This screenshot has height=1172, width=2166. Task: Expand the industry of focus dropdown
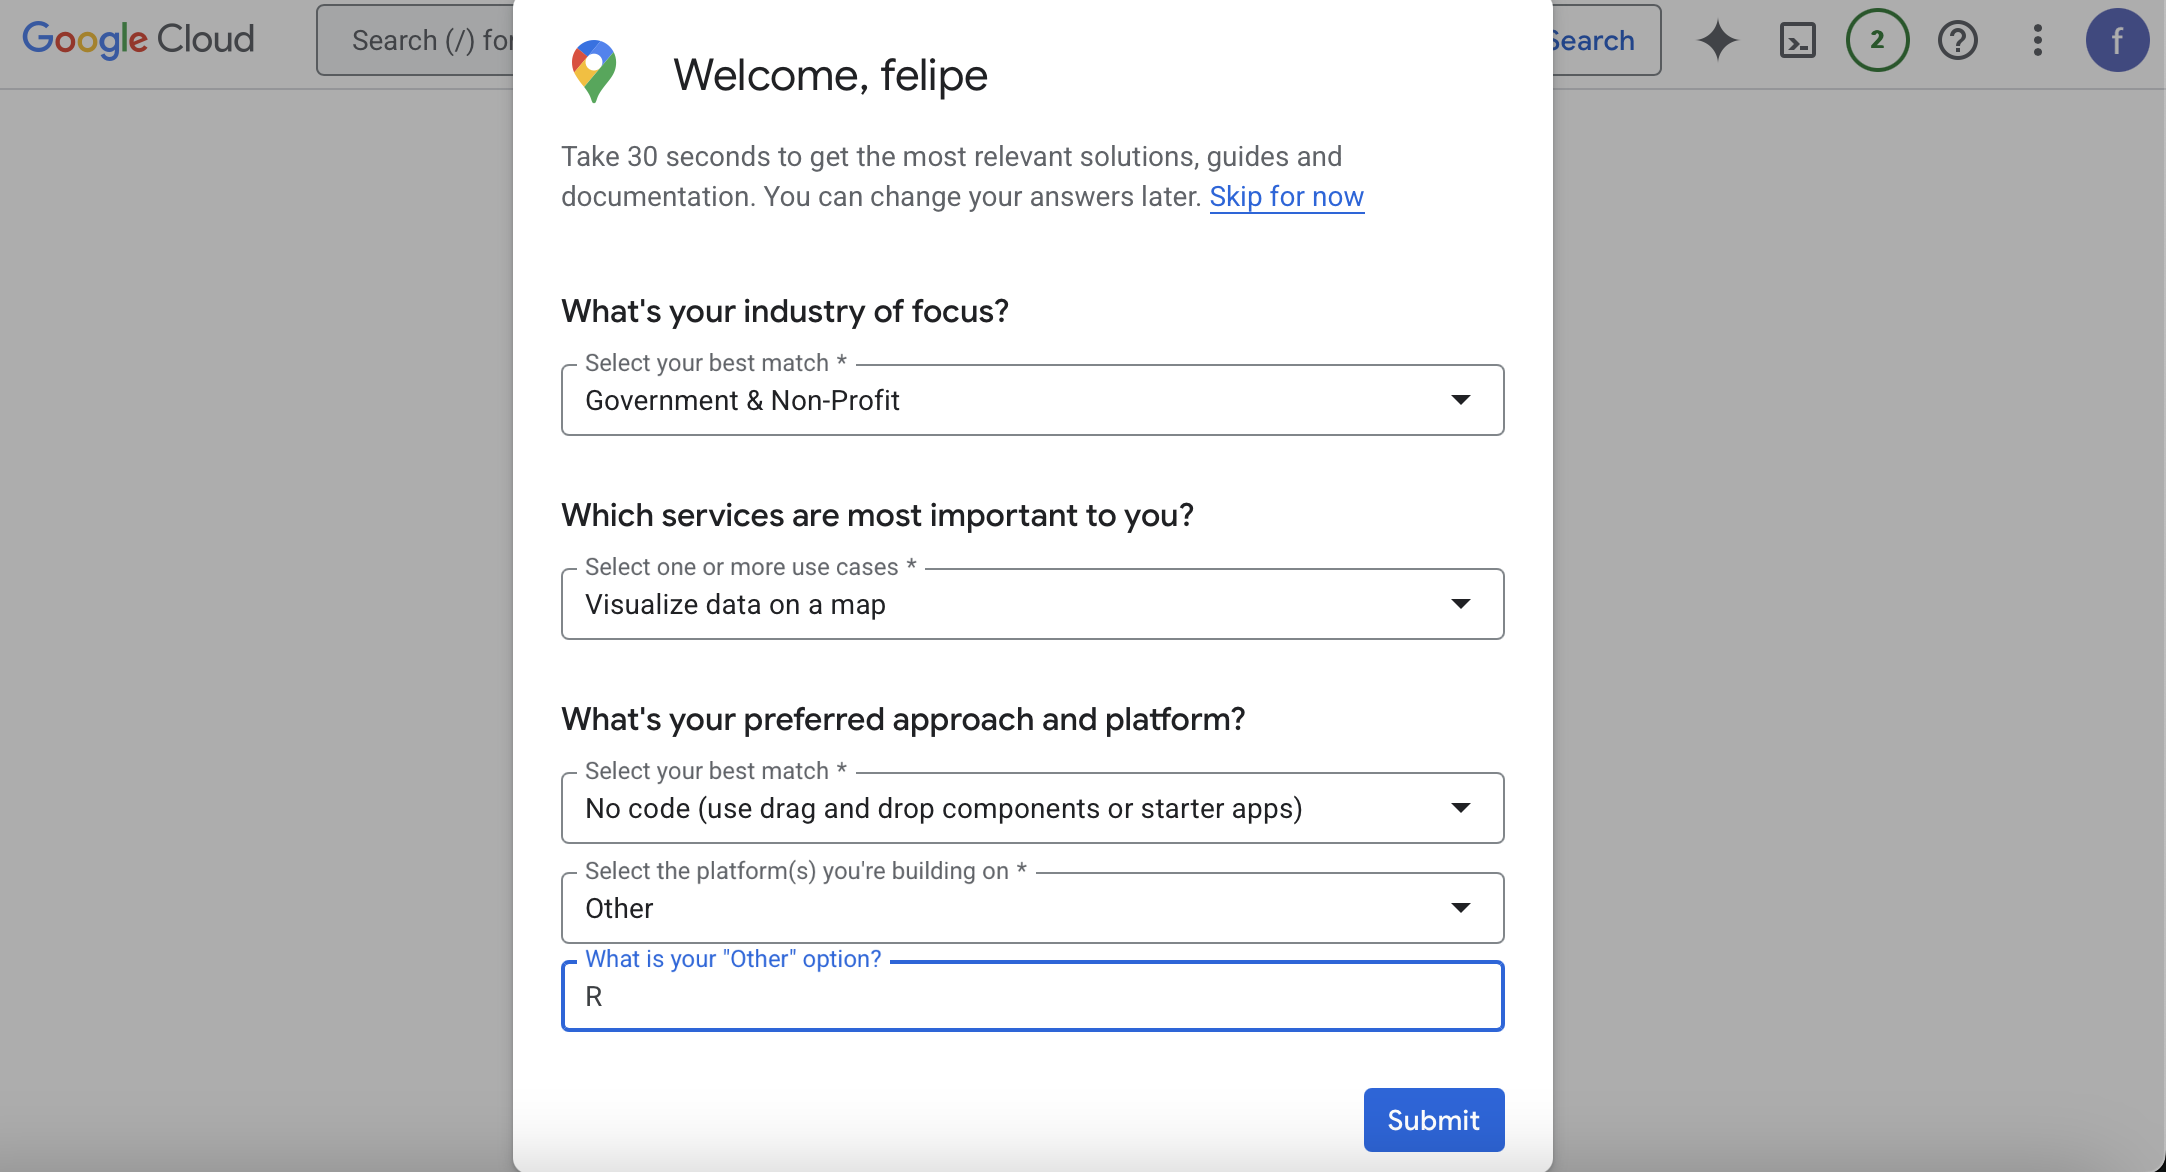pos(1031,400)
